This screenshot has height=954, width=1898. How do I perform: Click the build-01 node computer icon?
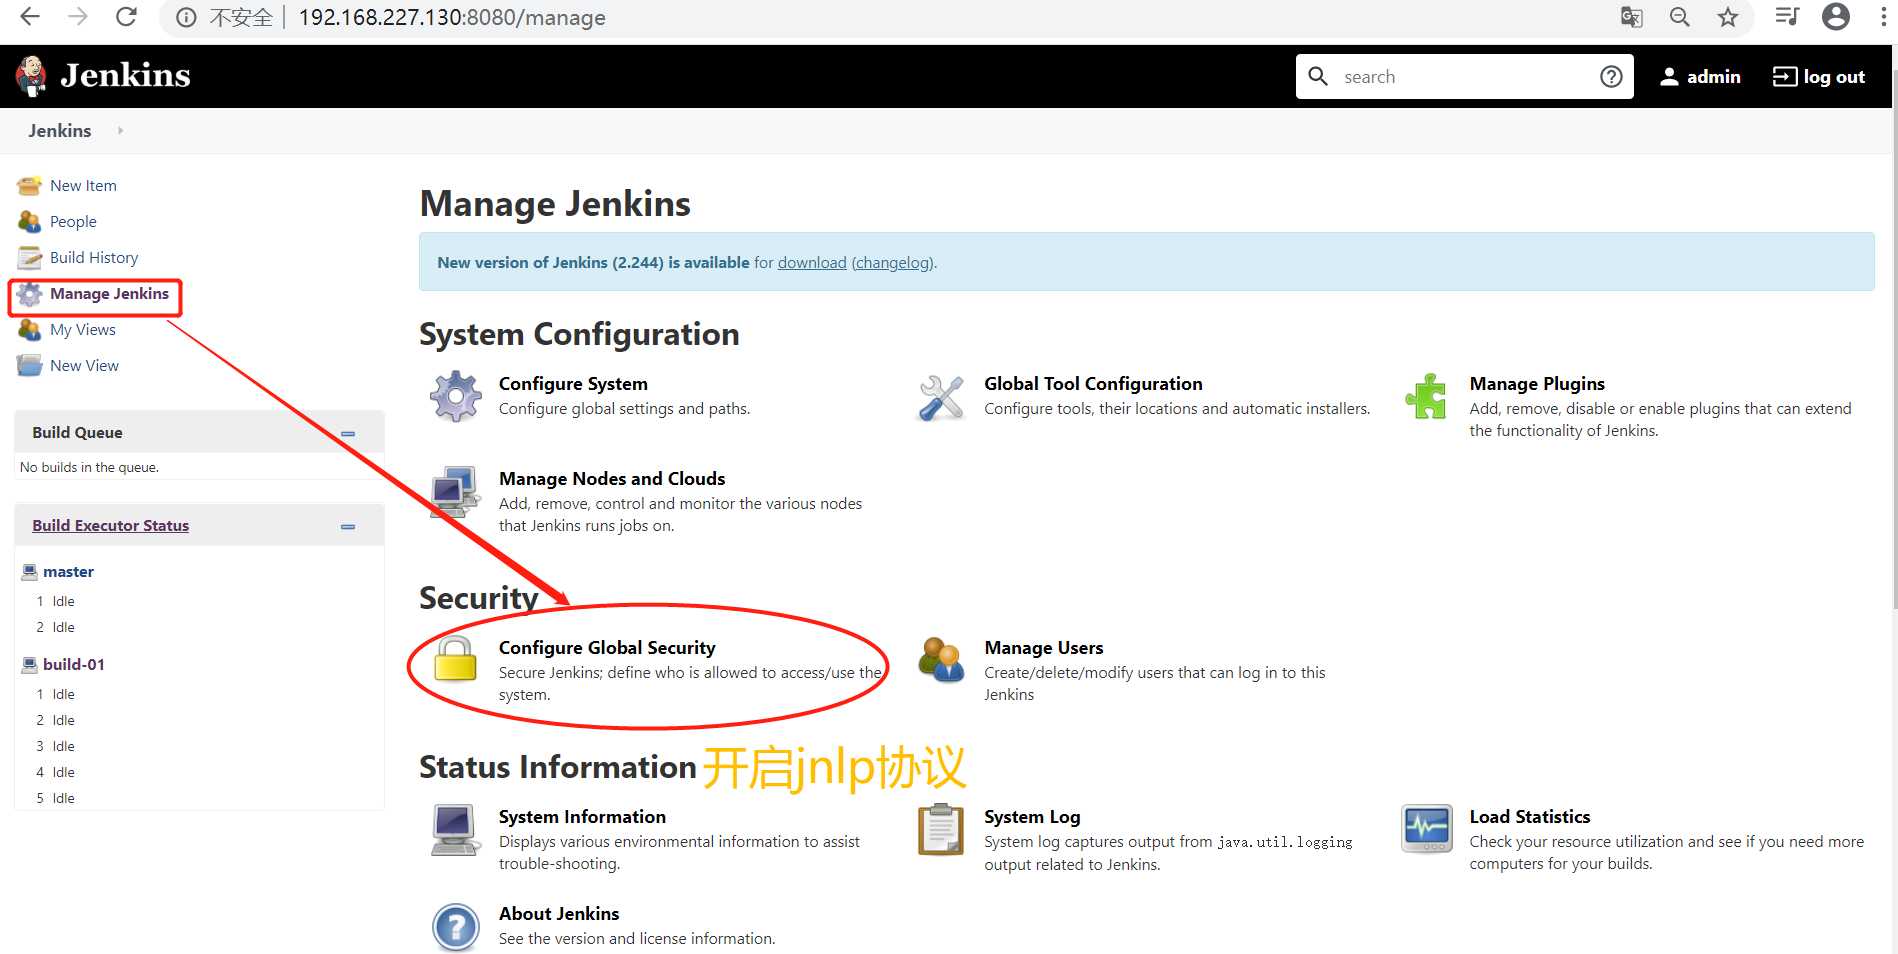(30, 665)
